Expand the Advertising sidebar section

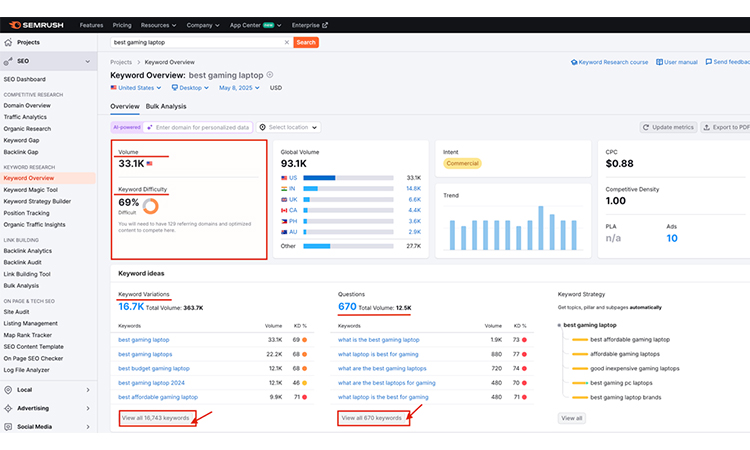click(x=88, y=408)
